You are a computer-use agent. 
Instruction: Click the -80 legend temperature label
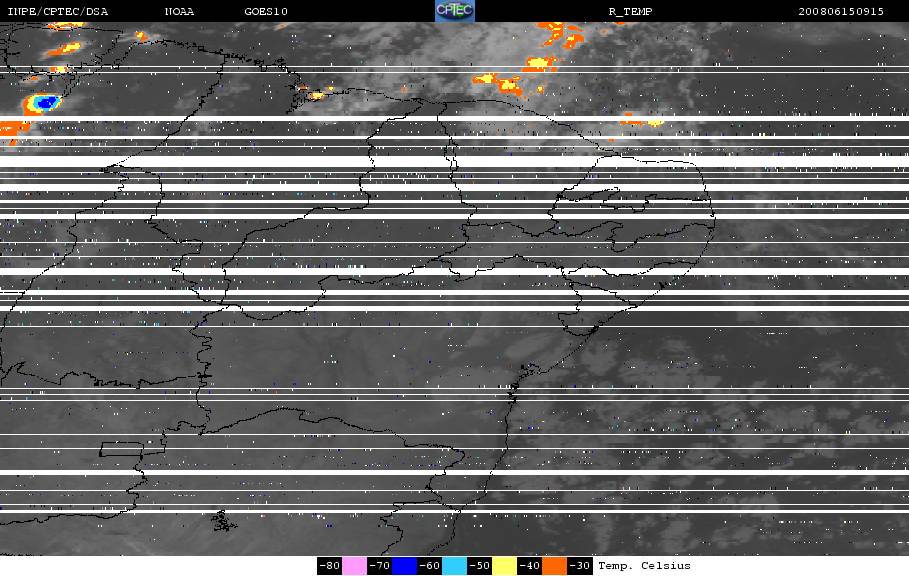coord(329,566)
